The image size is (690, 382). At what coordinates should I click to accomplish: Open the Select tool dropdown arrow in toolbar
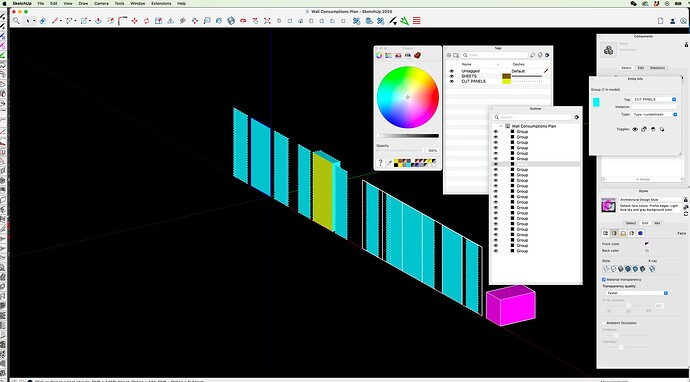(34, 21)
